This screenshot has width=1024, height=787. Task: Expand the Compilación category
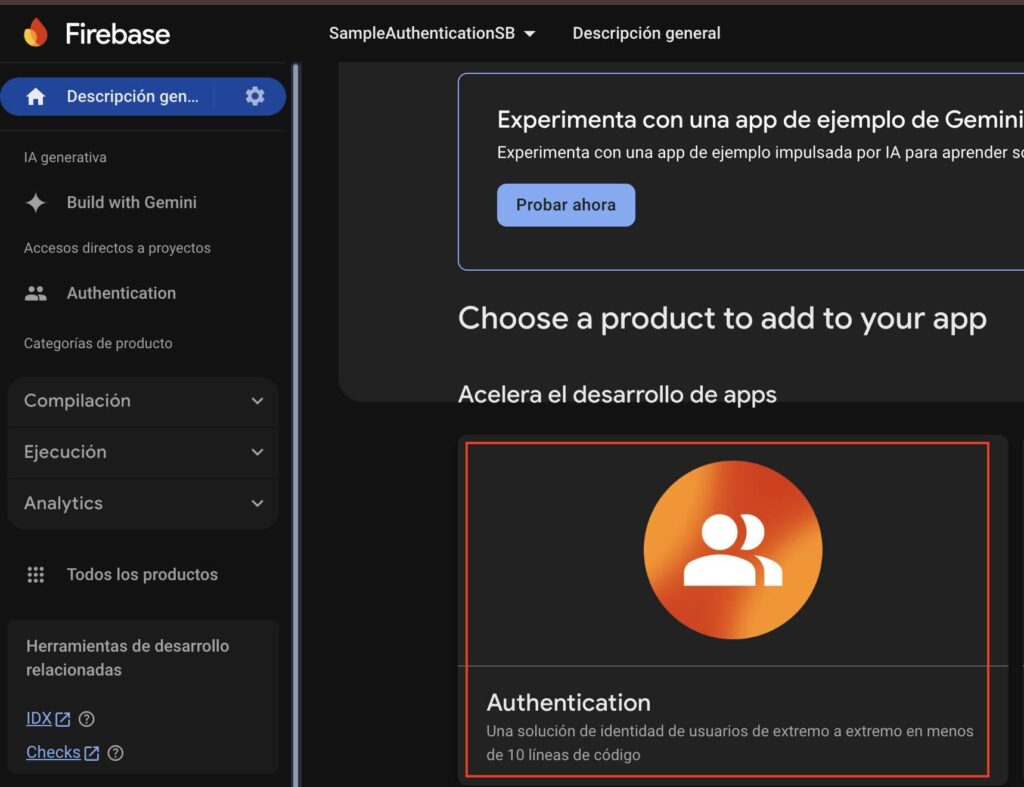pyautogui.click(x=143, y=401)
